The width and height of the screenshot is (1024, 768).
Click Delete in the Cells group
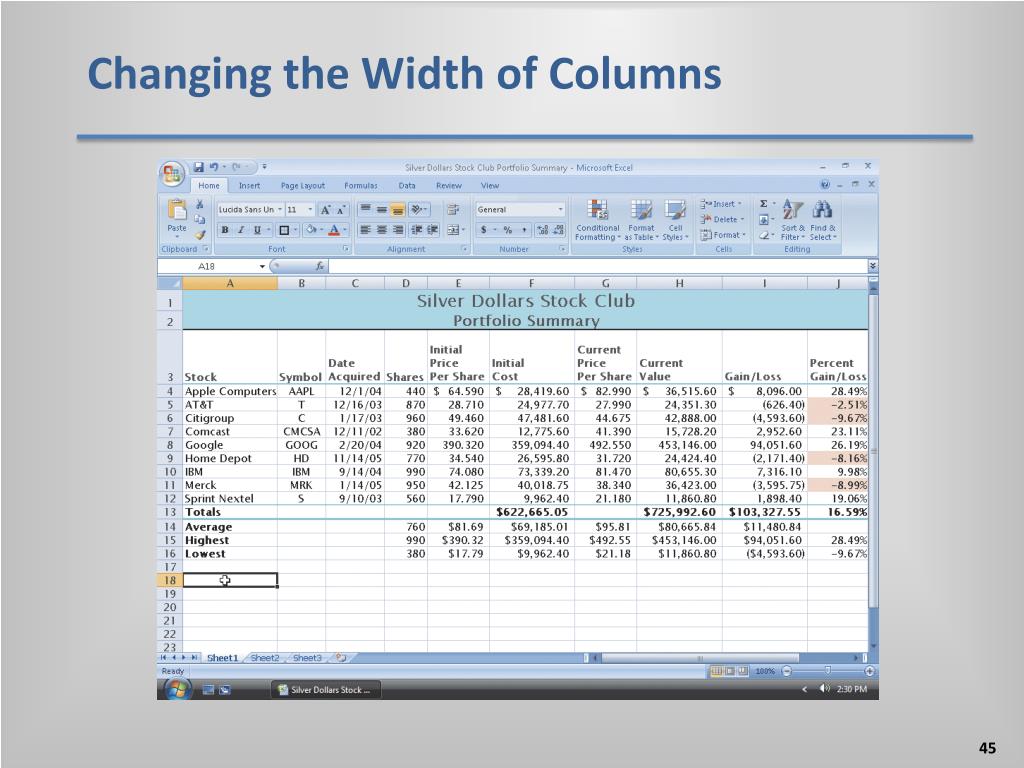coord(722,219)
